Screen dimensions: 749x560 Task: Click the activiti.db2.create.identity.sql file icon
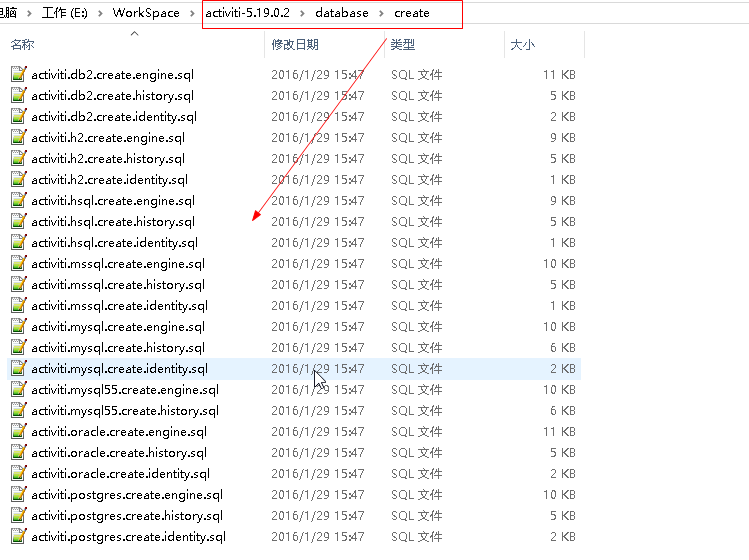(x=19, y=116)
